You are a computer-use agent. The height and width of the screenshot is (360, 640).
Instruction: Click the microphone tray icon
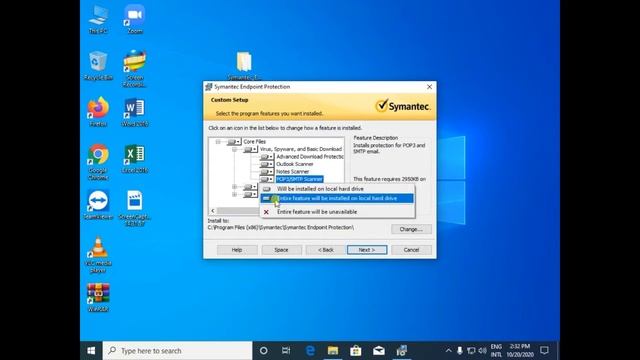coord(460,351)
